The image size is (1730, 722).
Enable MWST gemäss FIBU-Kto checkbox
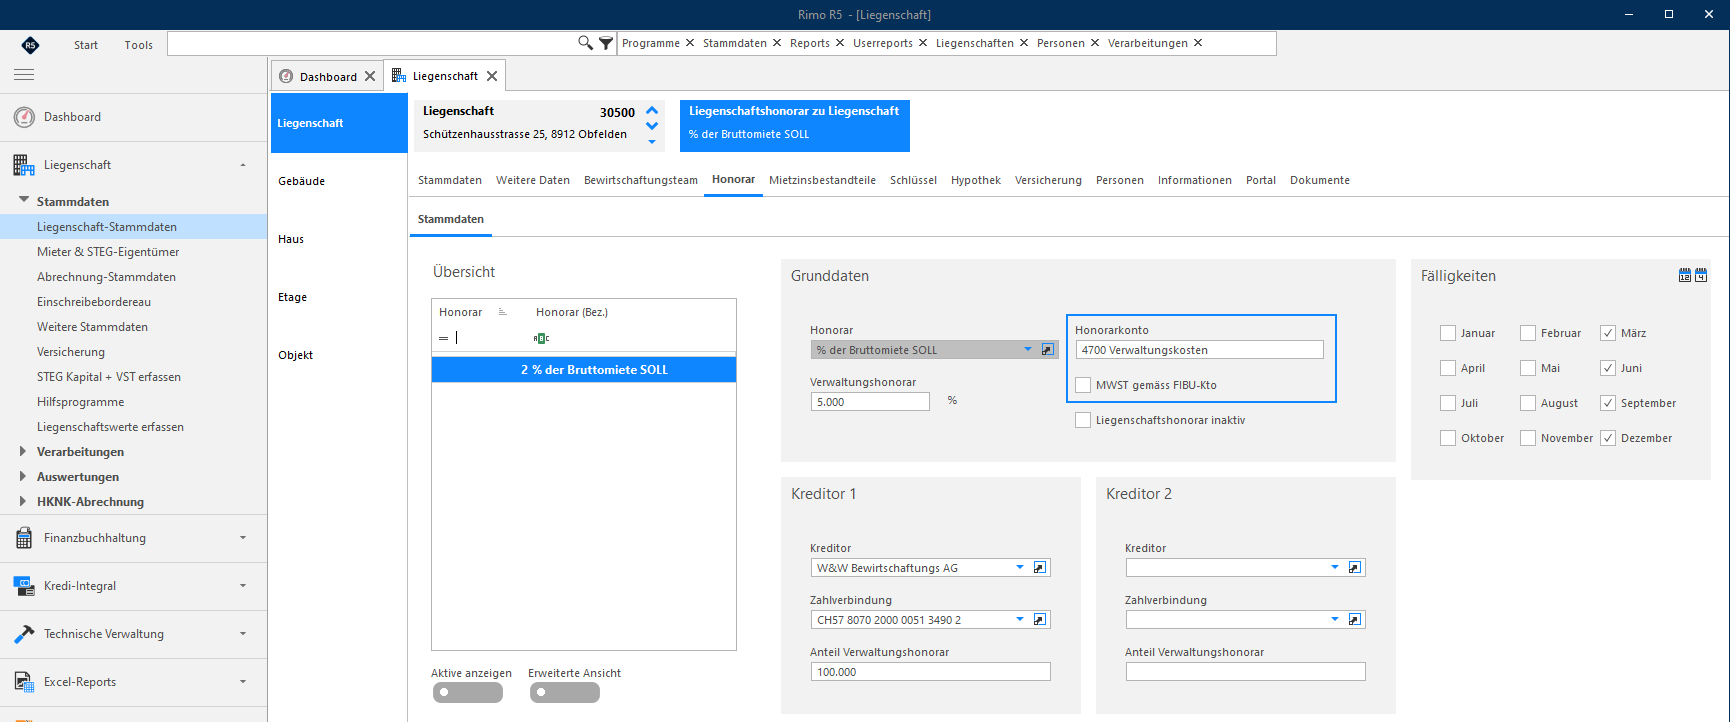point(1083,385)
